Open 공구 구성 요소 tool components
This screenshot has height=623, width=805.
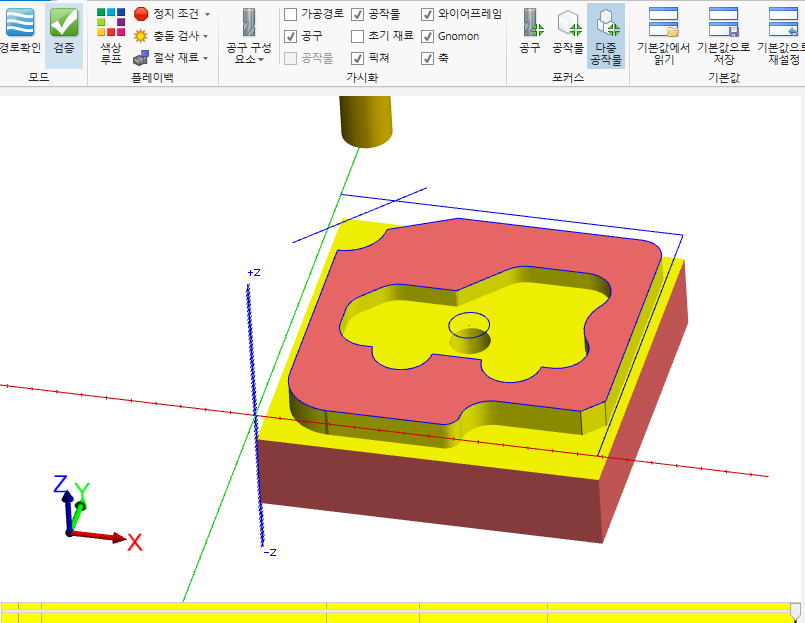[249, 36]
